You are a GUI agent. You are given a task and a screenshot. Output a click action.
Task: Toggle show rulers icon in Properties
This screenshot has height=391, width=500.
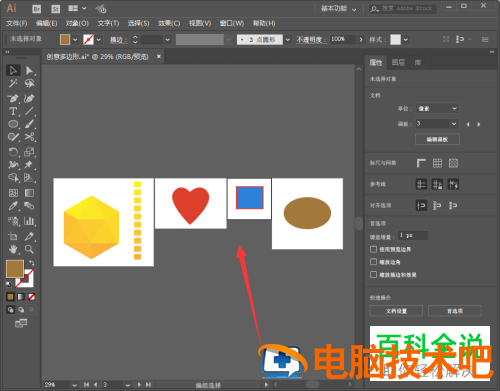(x=421, y=163)
